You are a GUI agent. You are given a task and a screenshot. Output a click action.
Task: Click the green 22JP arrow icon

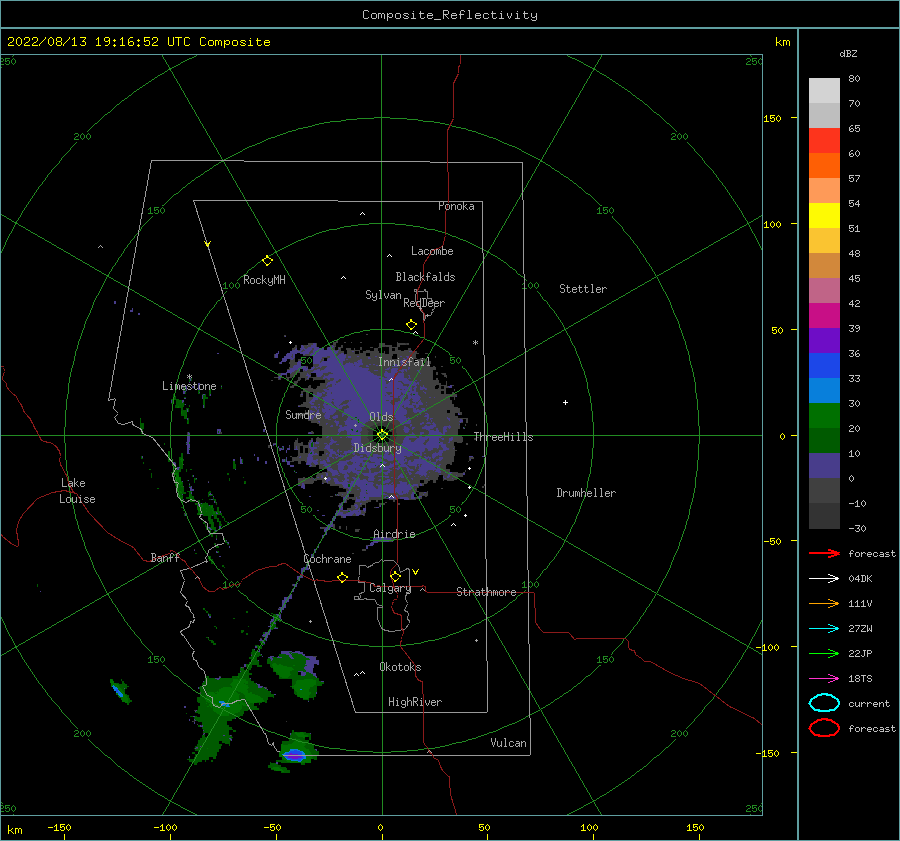pyautogui.click(x=824, y=653)
